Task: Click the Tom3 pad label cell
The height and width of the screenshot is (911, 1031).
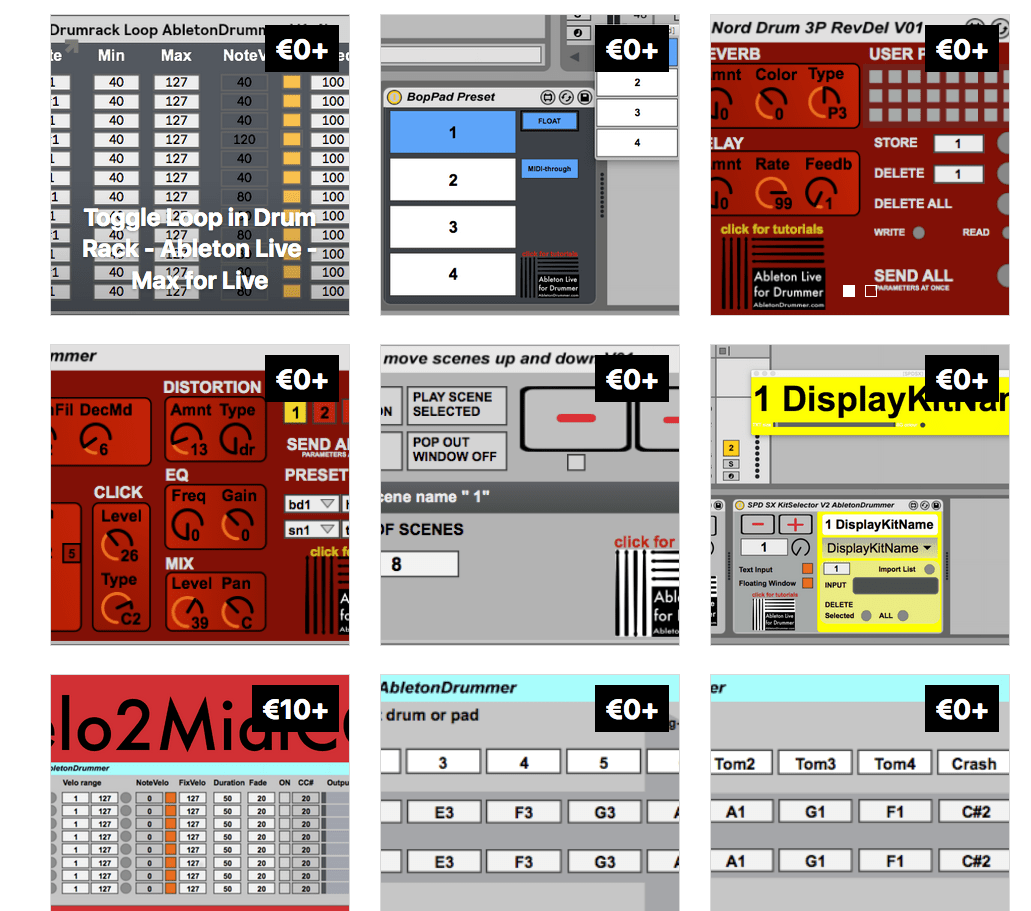Action: click(x=815, y=763)
